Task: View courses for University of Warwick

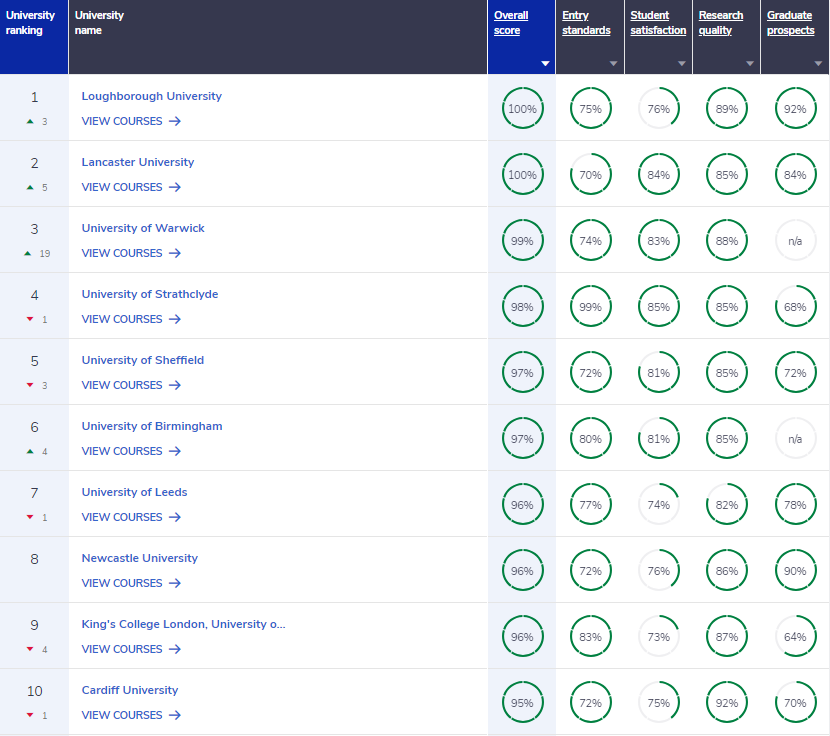Action: click(x=131, y=253)
